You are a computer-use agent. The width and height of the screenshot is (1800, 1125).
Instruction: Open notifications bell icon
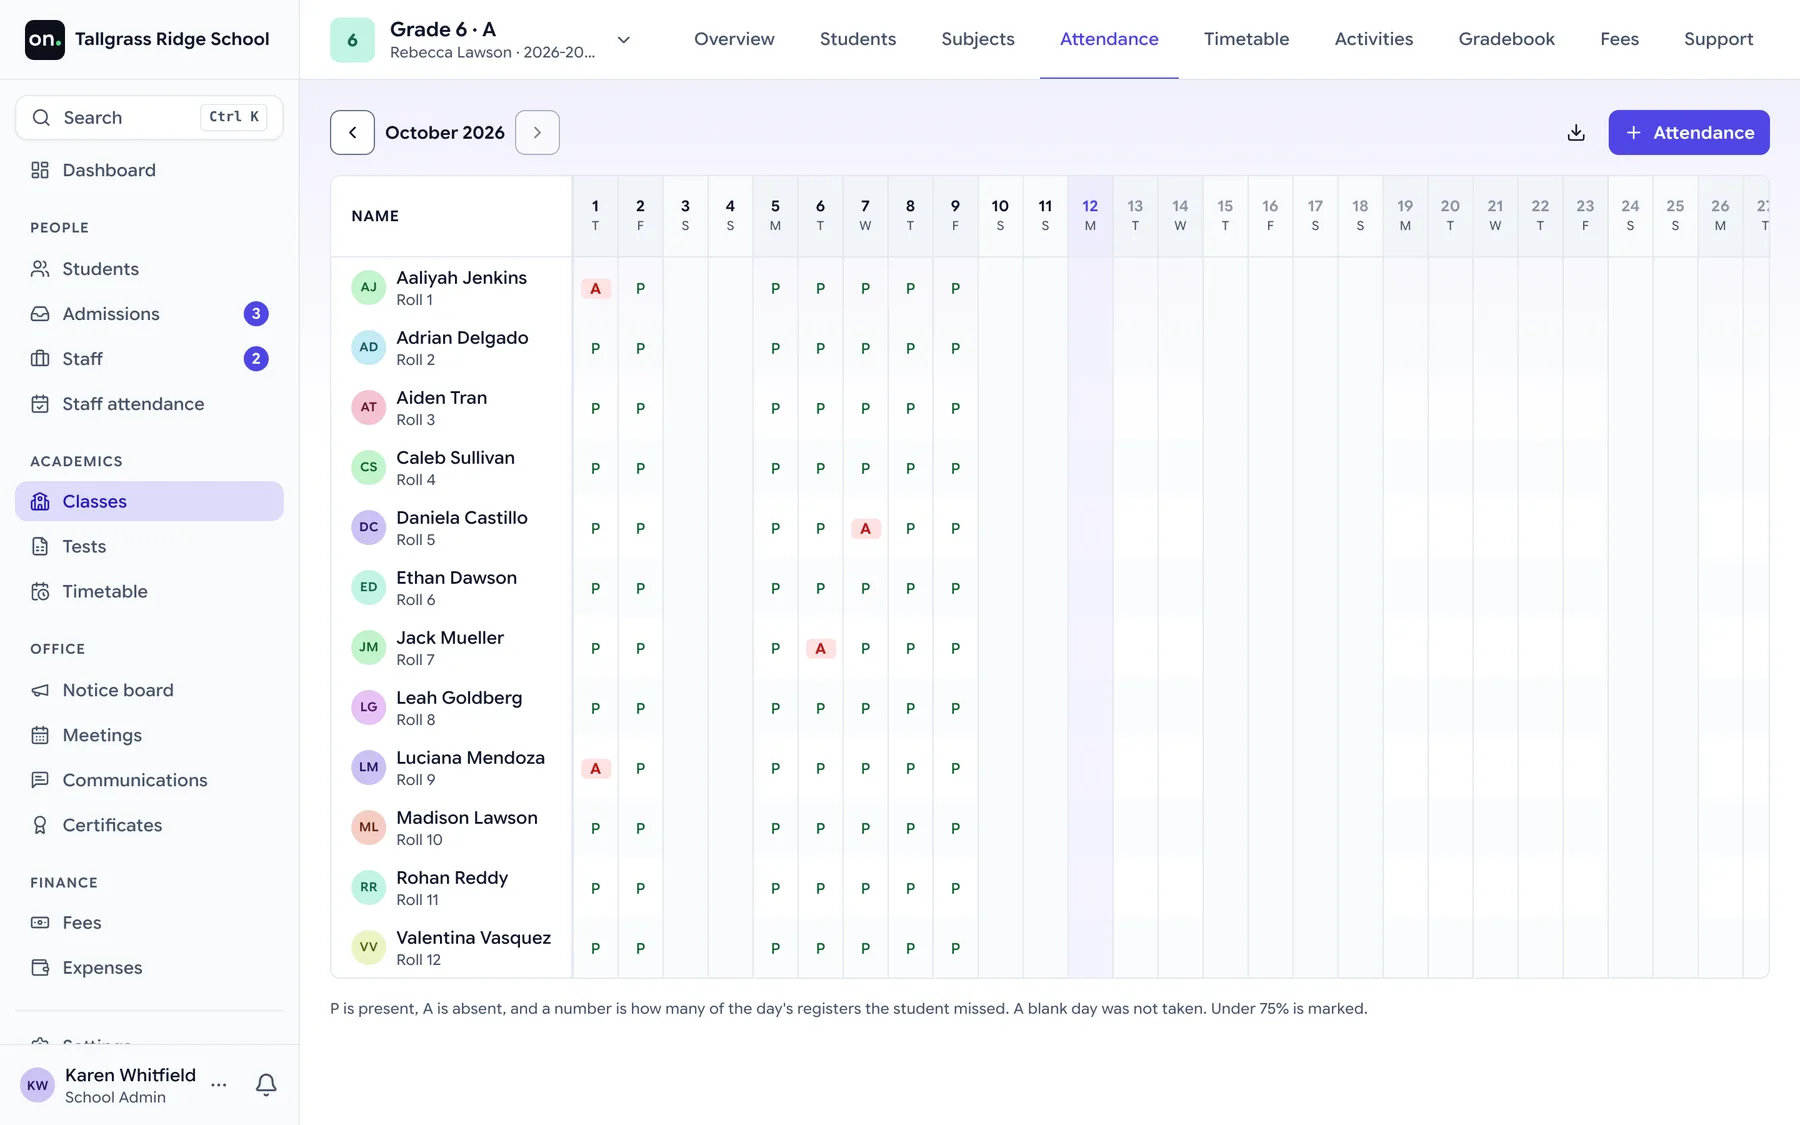[x=266, y=1085]
